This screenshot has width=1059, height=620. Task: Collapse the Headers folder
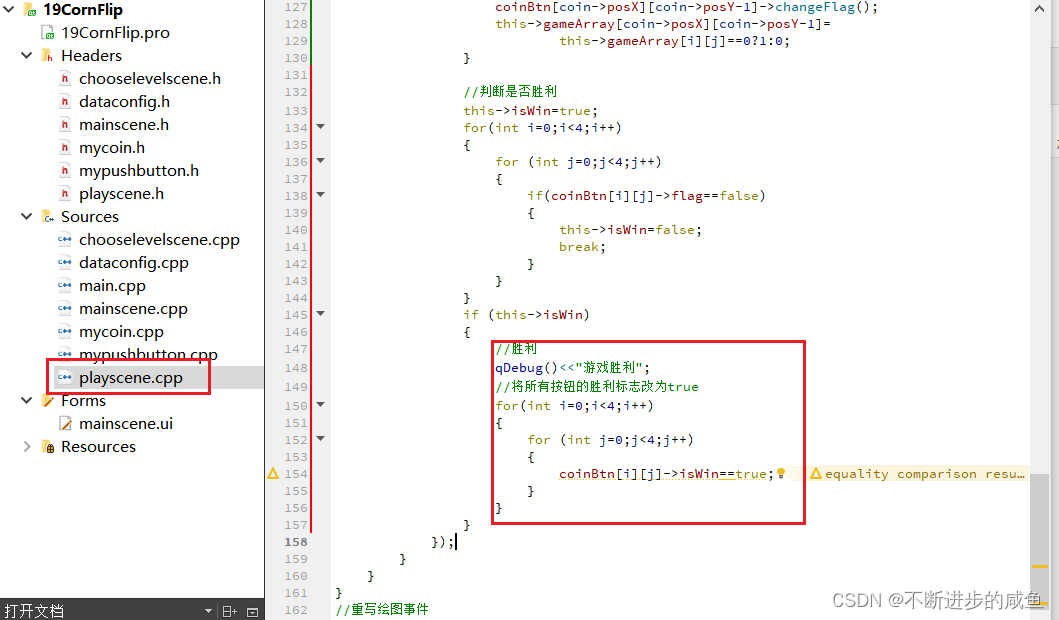tap(26, 55)
